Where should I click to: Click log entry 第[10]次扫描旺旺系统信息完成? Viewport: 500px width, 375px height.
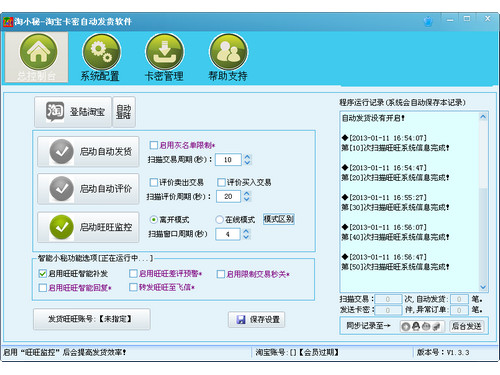(x=395, y=148)
